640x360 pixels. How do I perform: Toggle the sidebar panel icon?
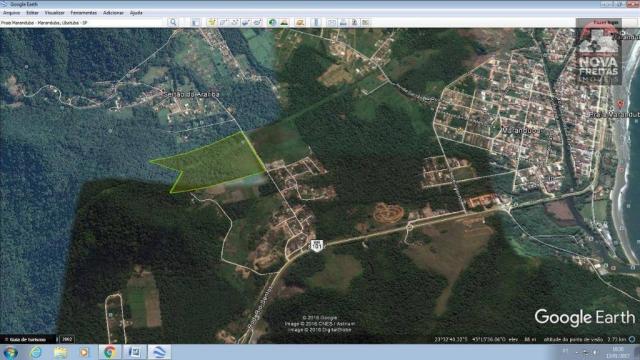click(x=196, y=22)
